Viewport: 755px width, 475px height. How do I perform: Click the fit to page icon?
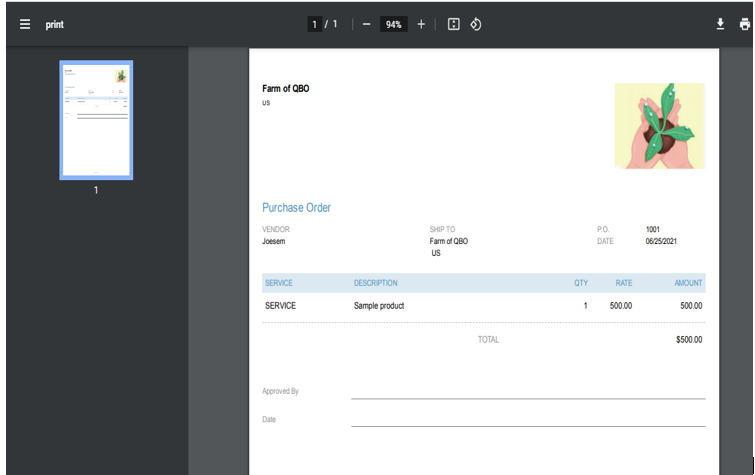click(x=454, y=24)
